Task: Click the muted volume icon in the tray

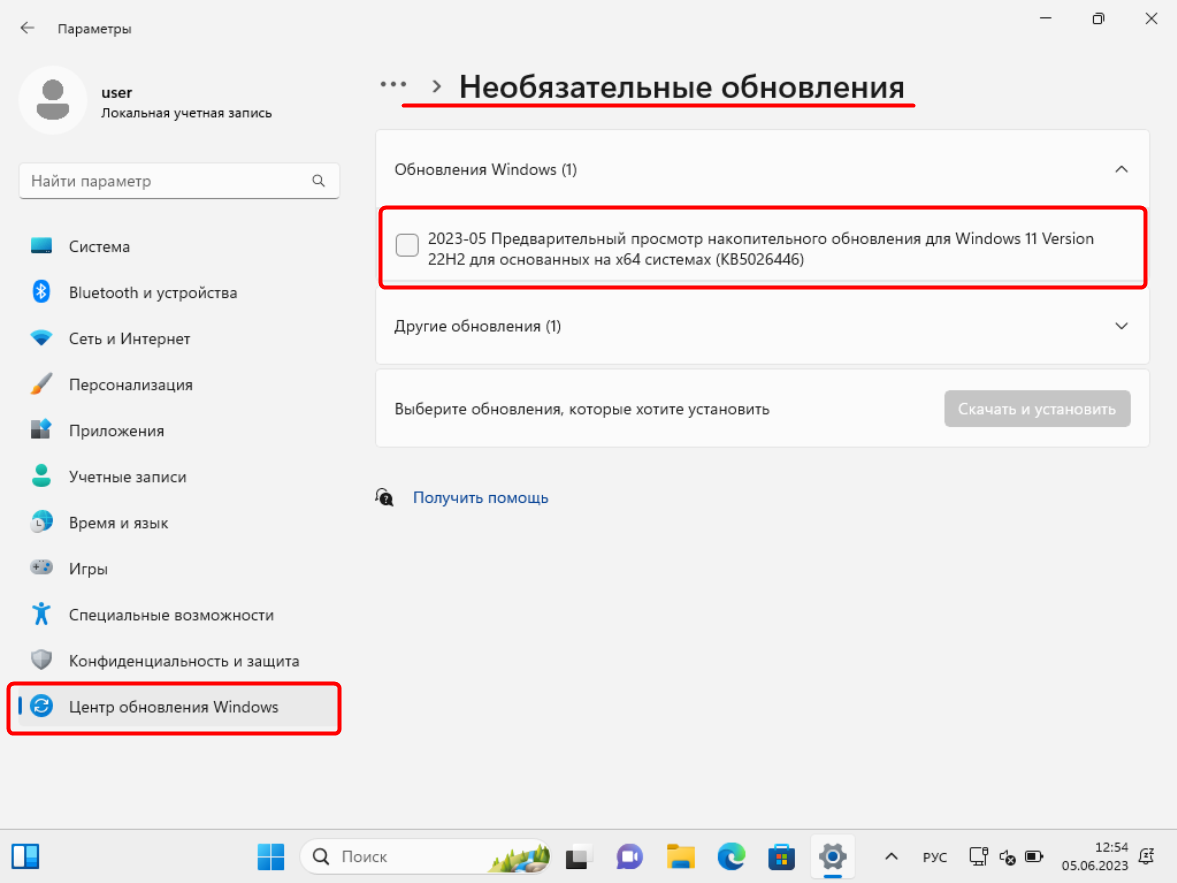Action: tap(1007, 857)
